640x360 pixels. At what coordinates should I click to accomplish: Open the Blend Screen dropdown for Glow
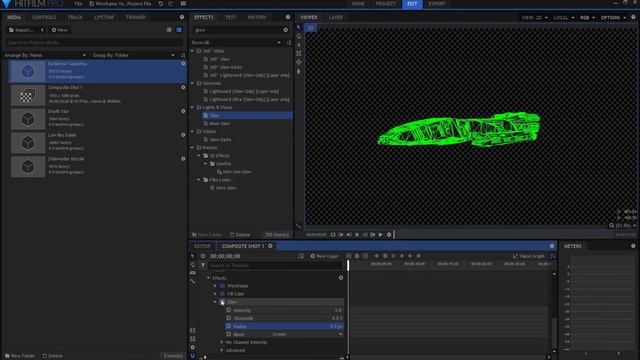tap(307, 334)
